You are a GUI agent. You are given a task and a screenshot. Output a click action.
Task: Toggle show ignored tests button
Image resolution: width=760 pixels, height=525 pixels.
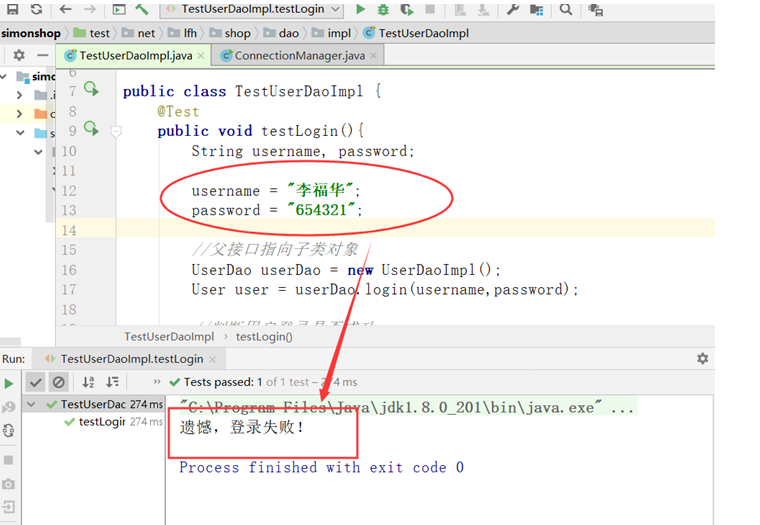click(x=59, y=382)
